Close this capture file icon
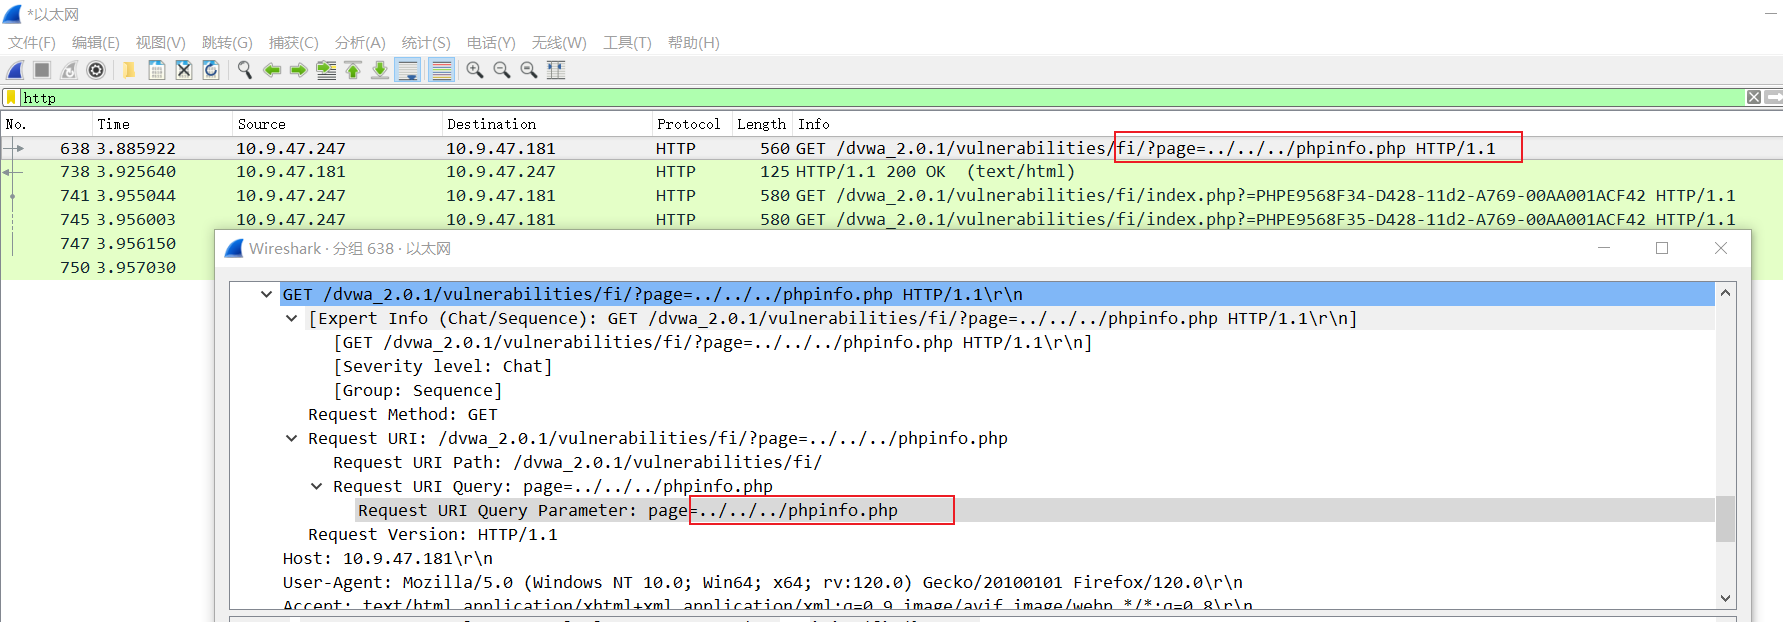 (x=184, y=70)
